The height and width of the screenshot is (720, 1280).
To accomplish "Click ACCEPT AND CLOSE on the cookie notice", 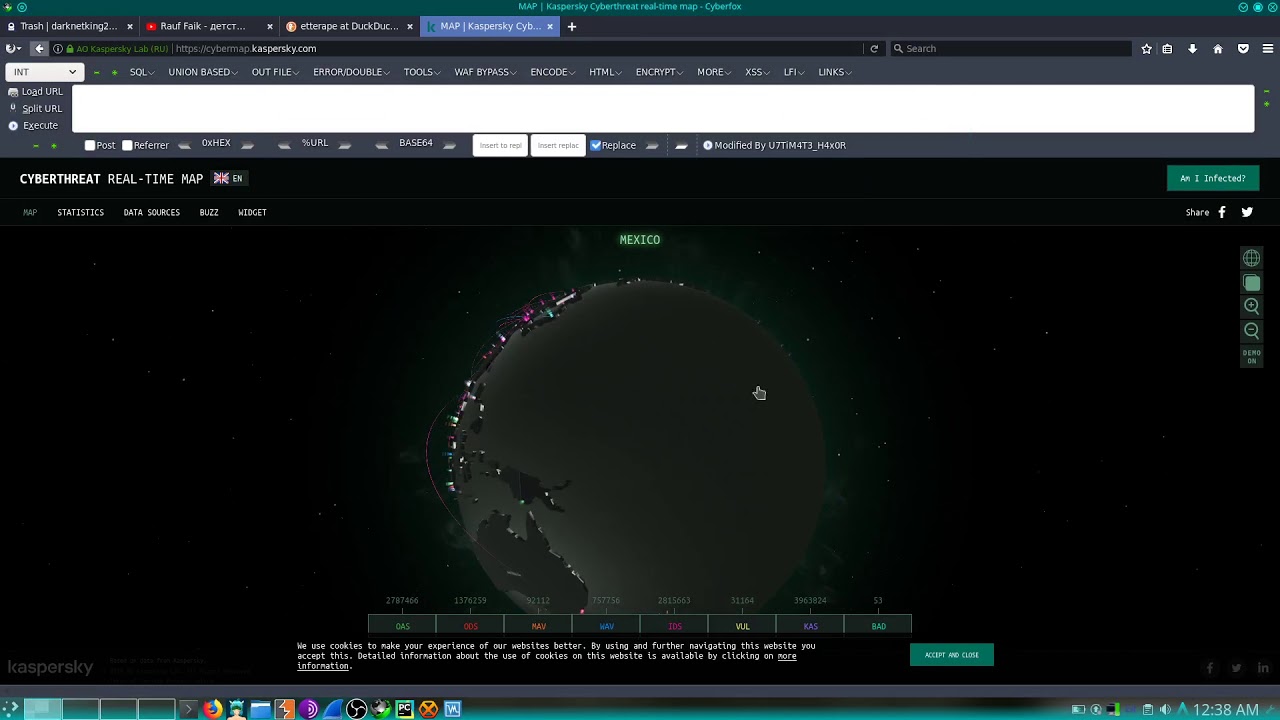I will coord(952,655).
